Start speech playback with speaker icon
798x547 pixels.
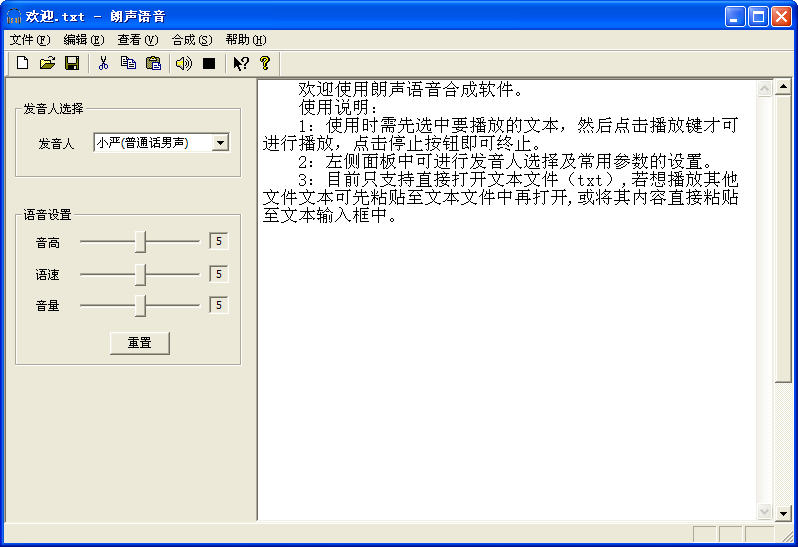(x=184, y=63)
